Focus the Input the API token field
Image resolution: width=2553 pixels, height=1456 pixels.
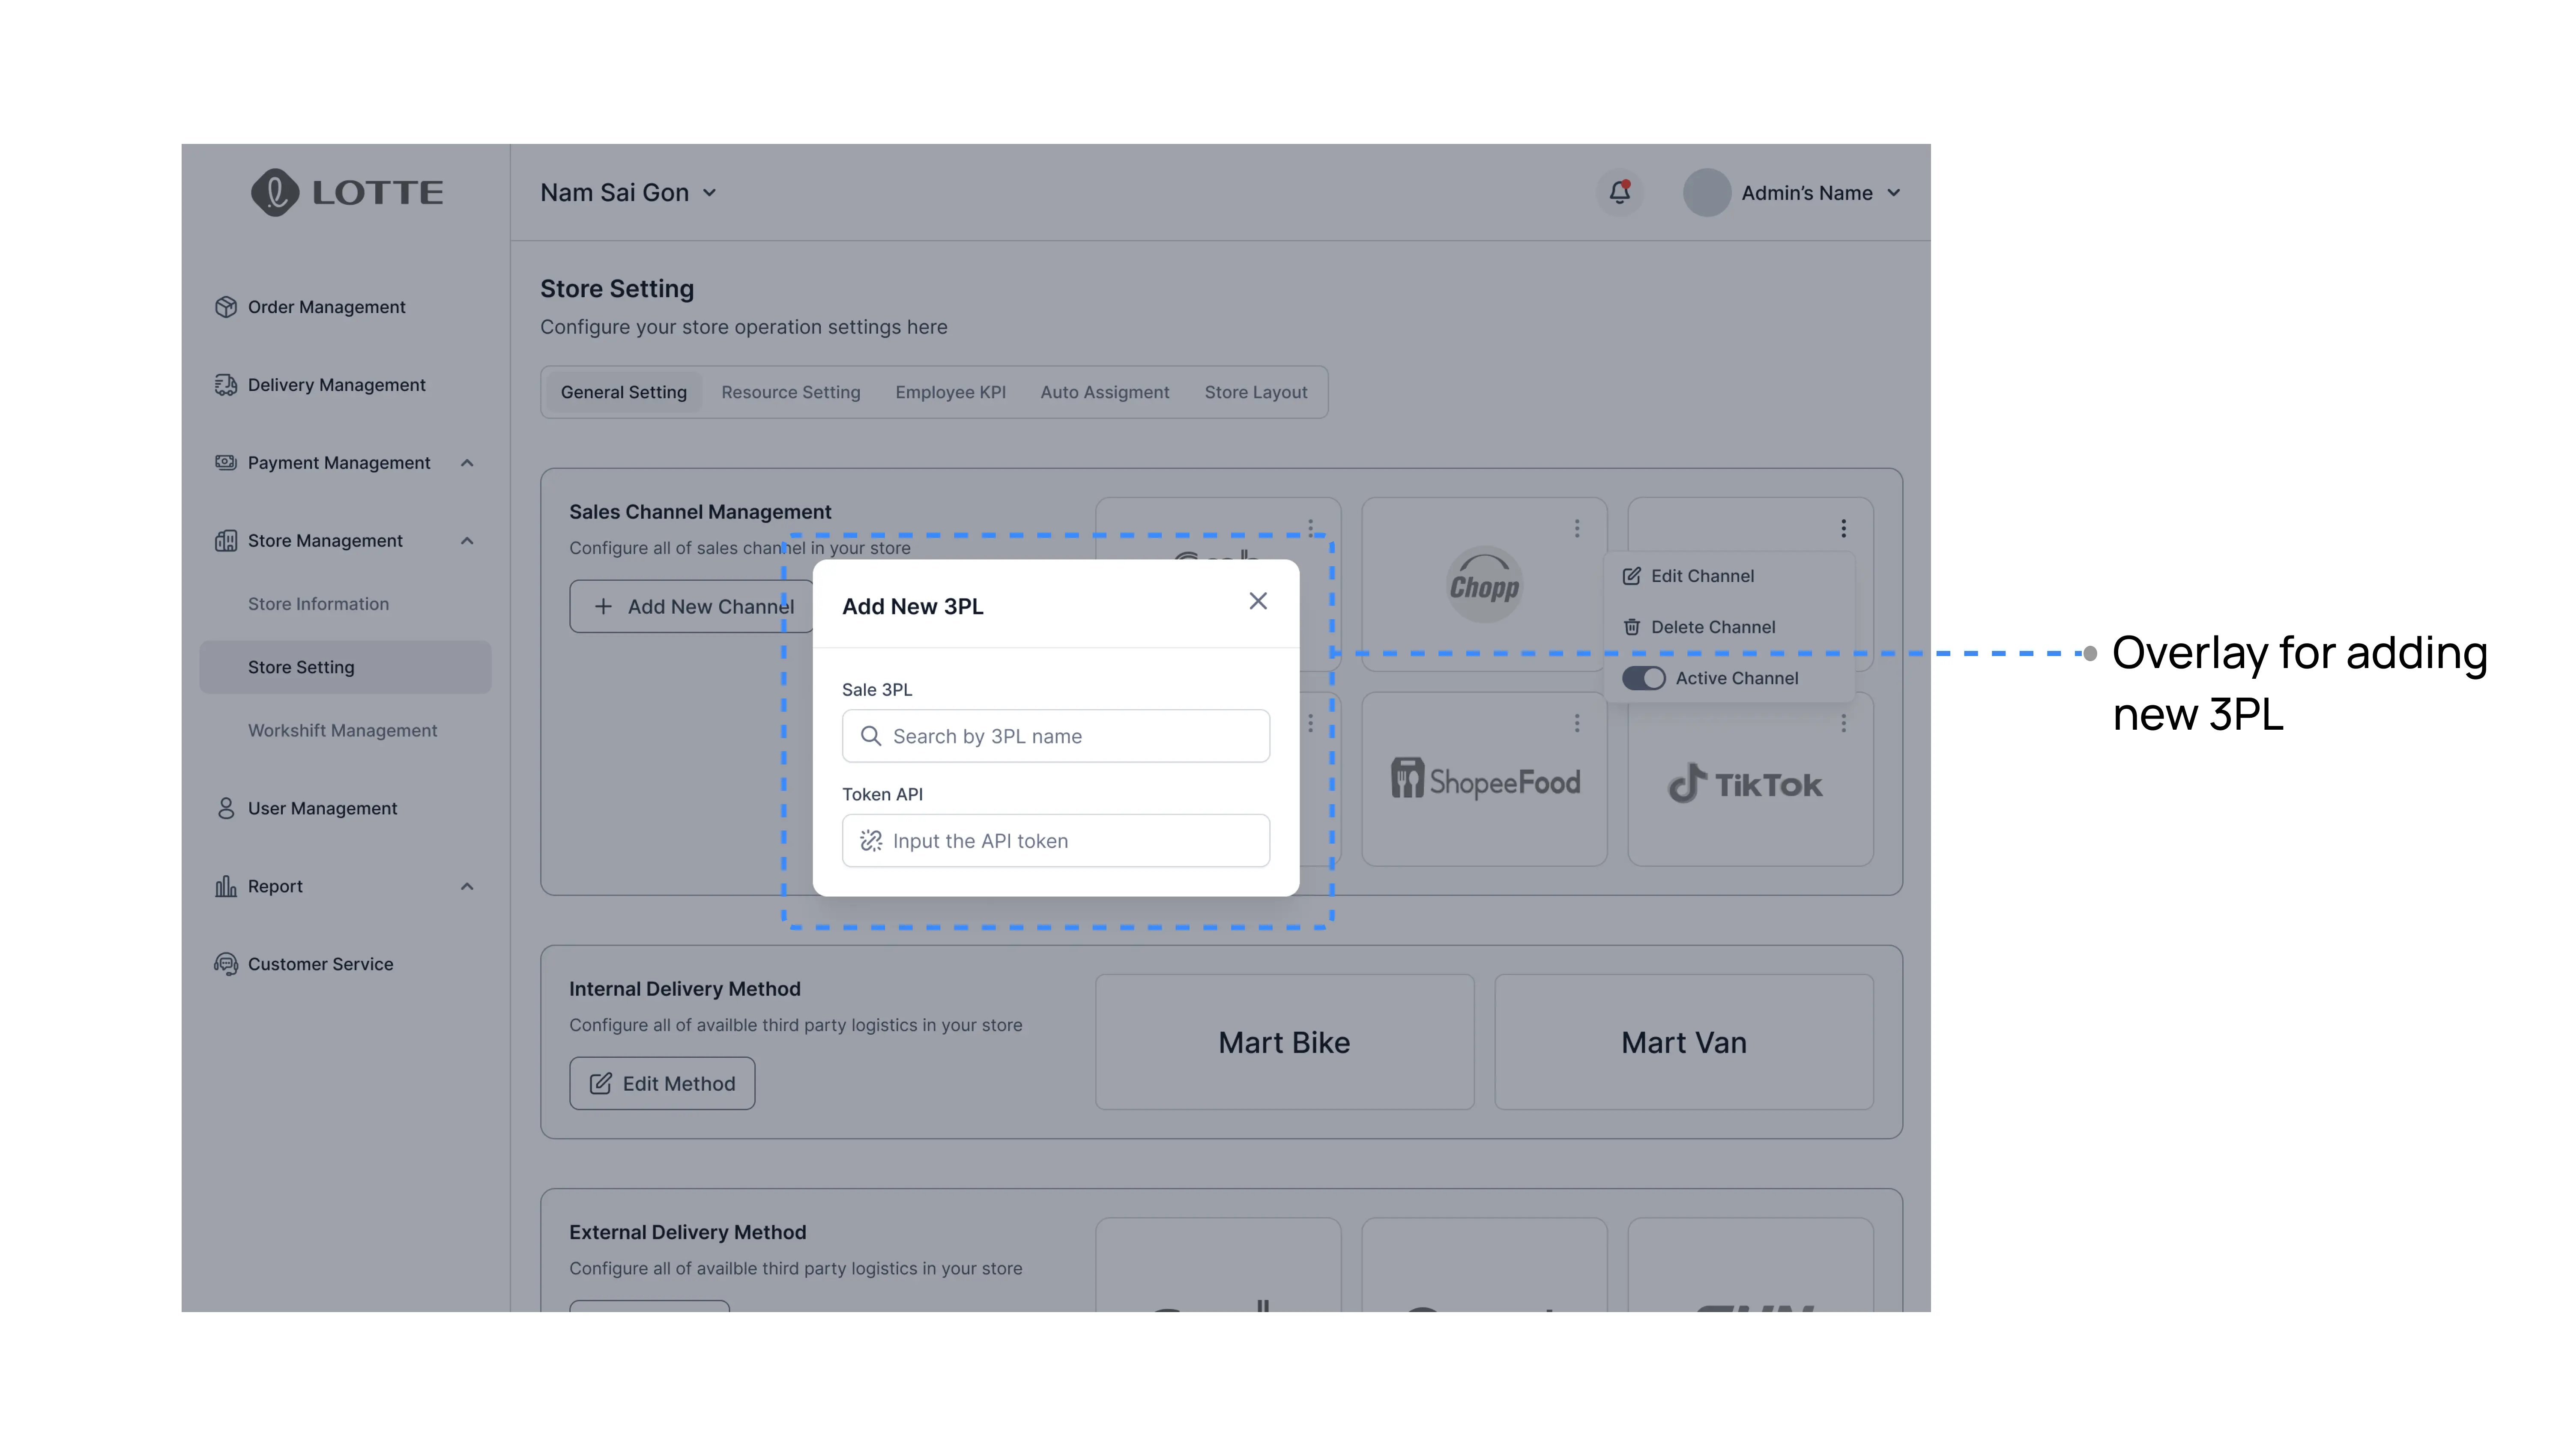tap(1055, 841)
